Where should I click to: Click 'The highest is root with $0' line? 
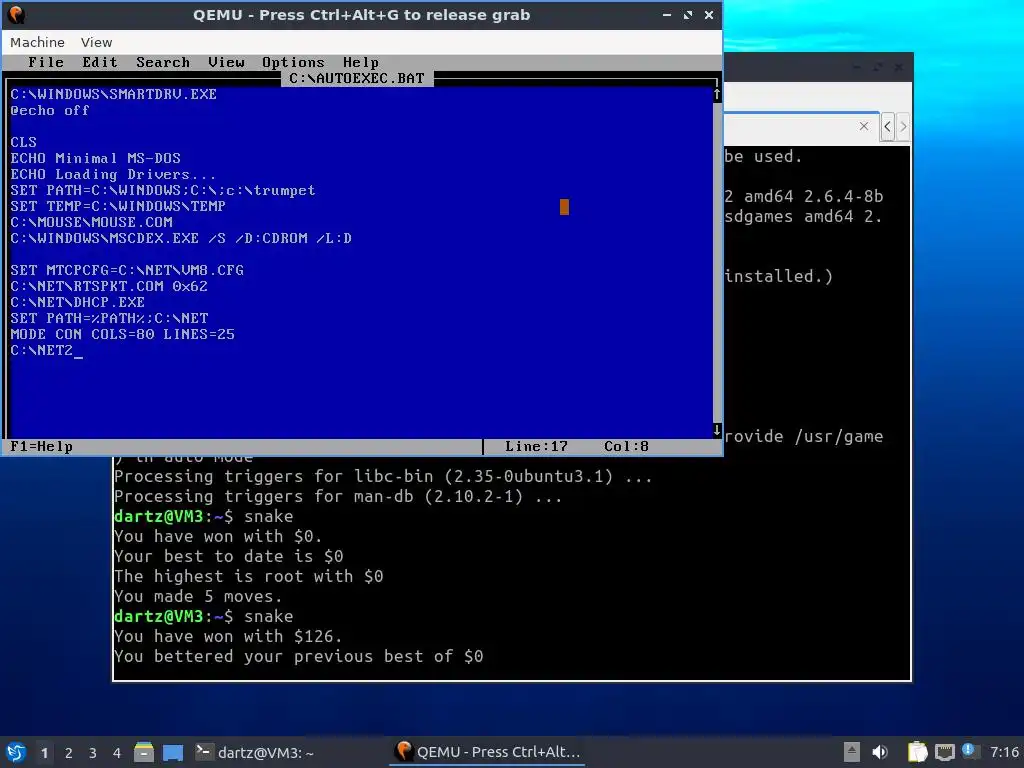pos(248,576)
